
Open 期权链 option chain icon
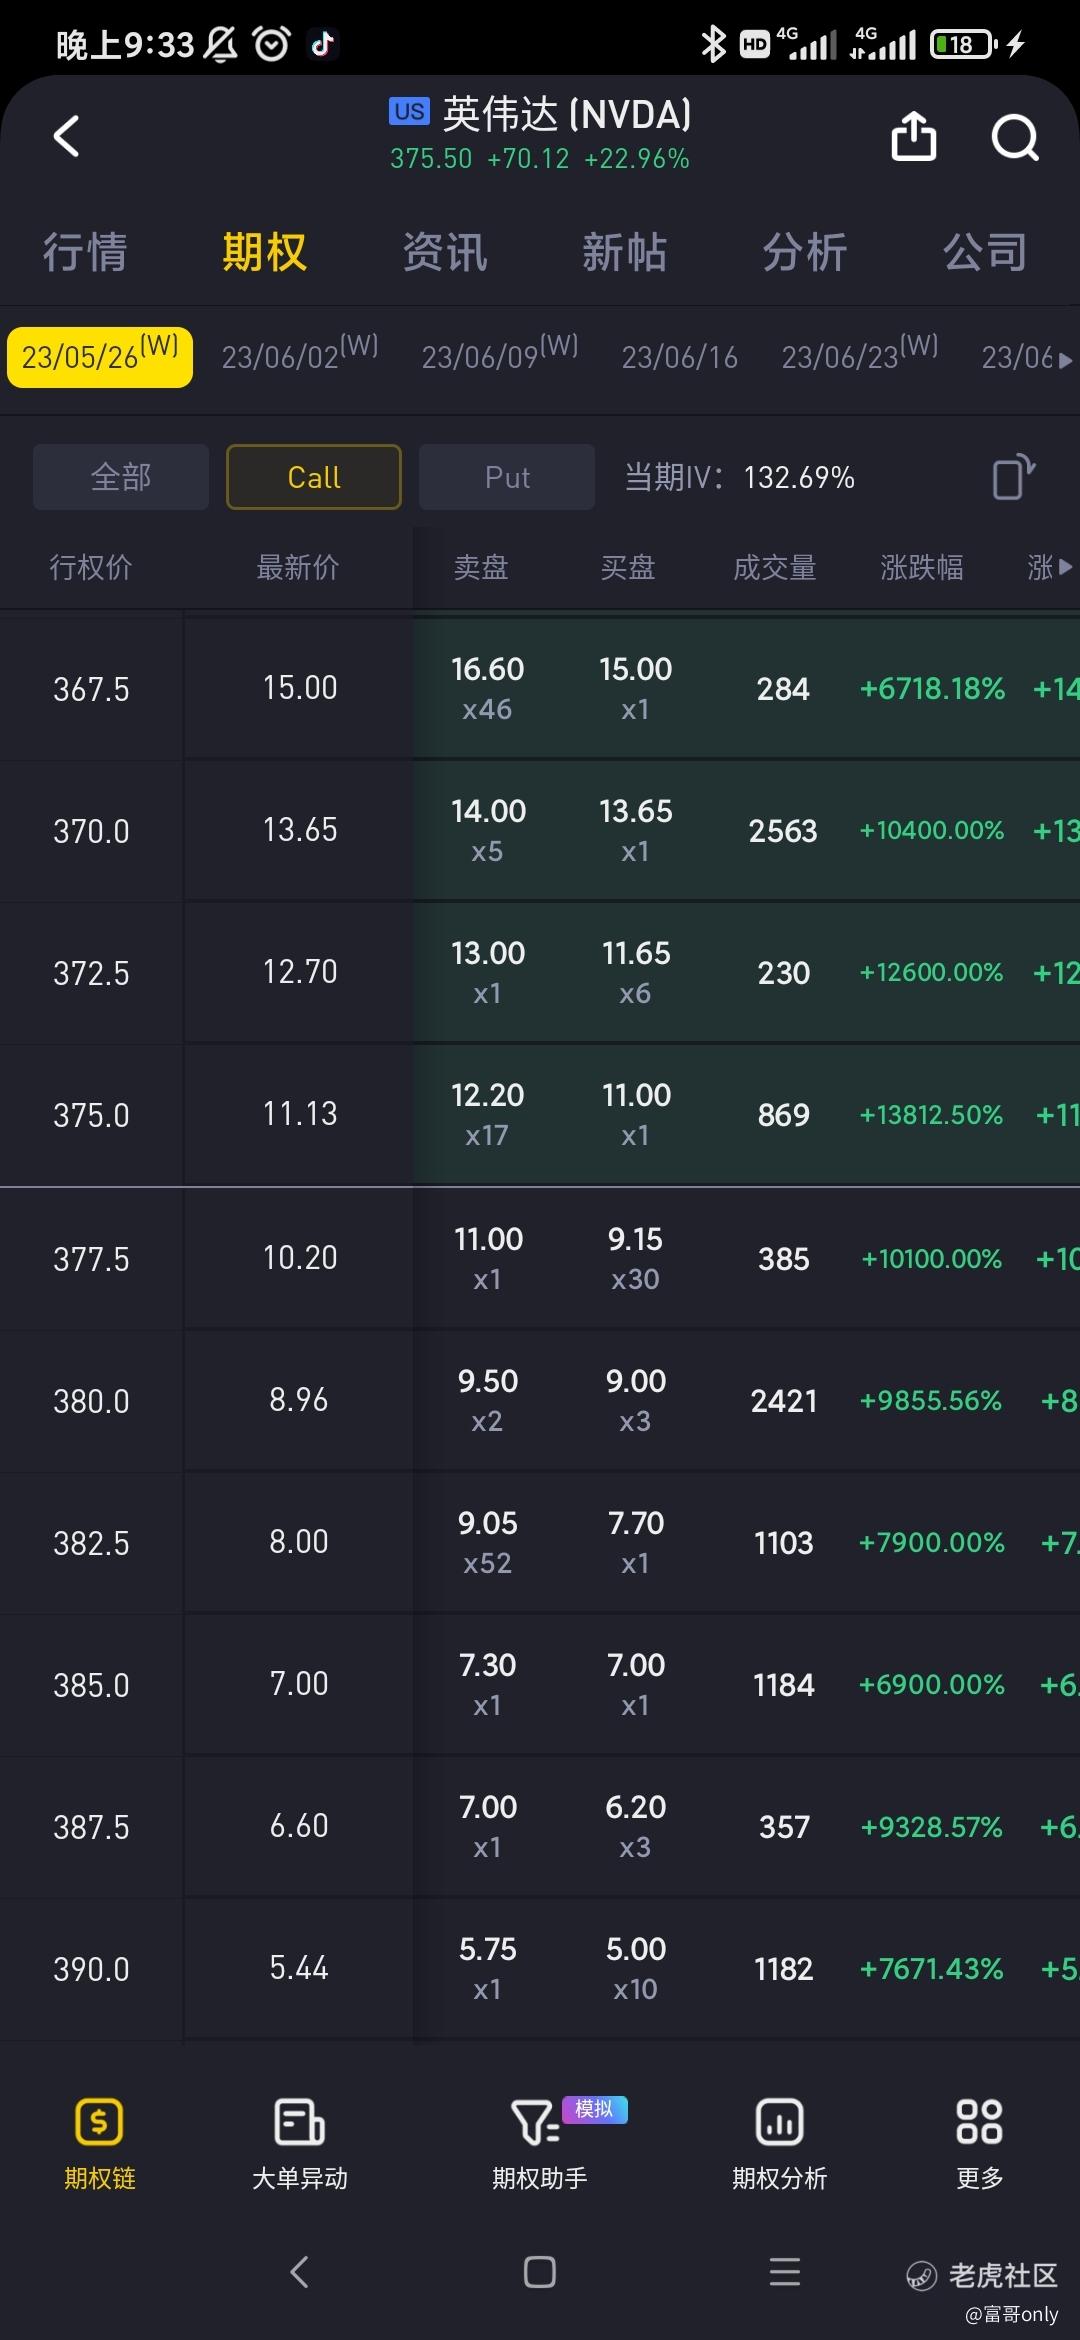point(99,2122)
